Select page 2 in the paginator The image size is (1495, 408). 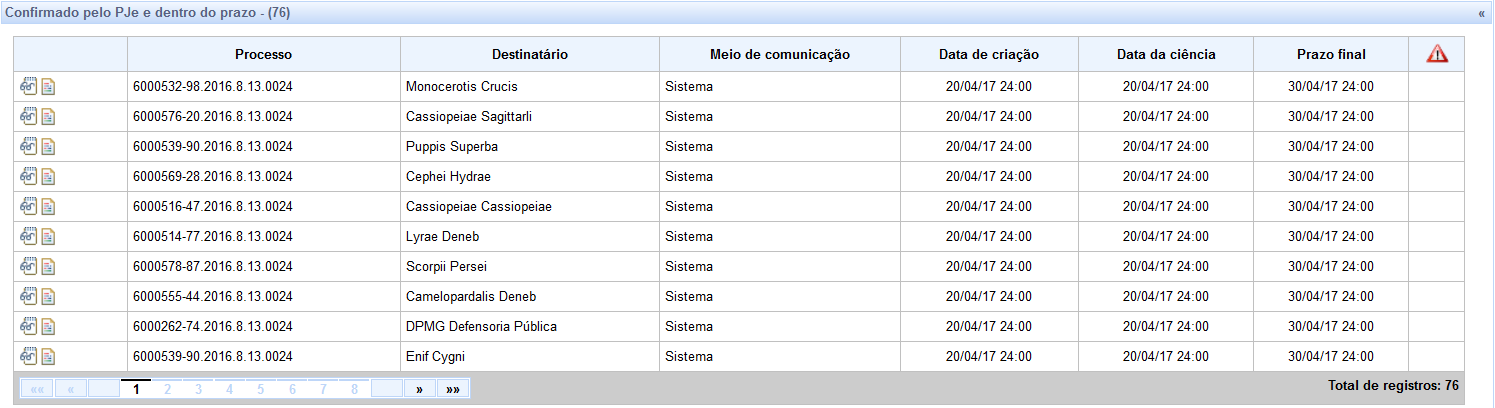[x=167, y=389]
